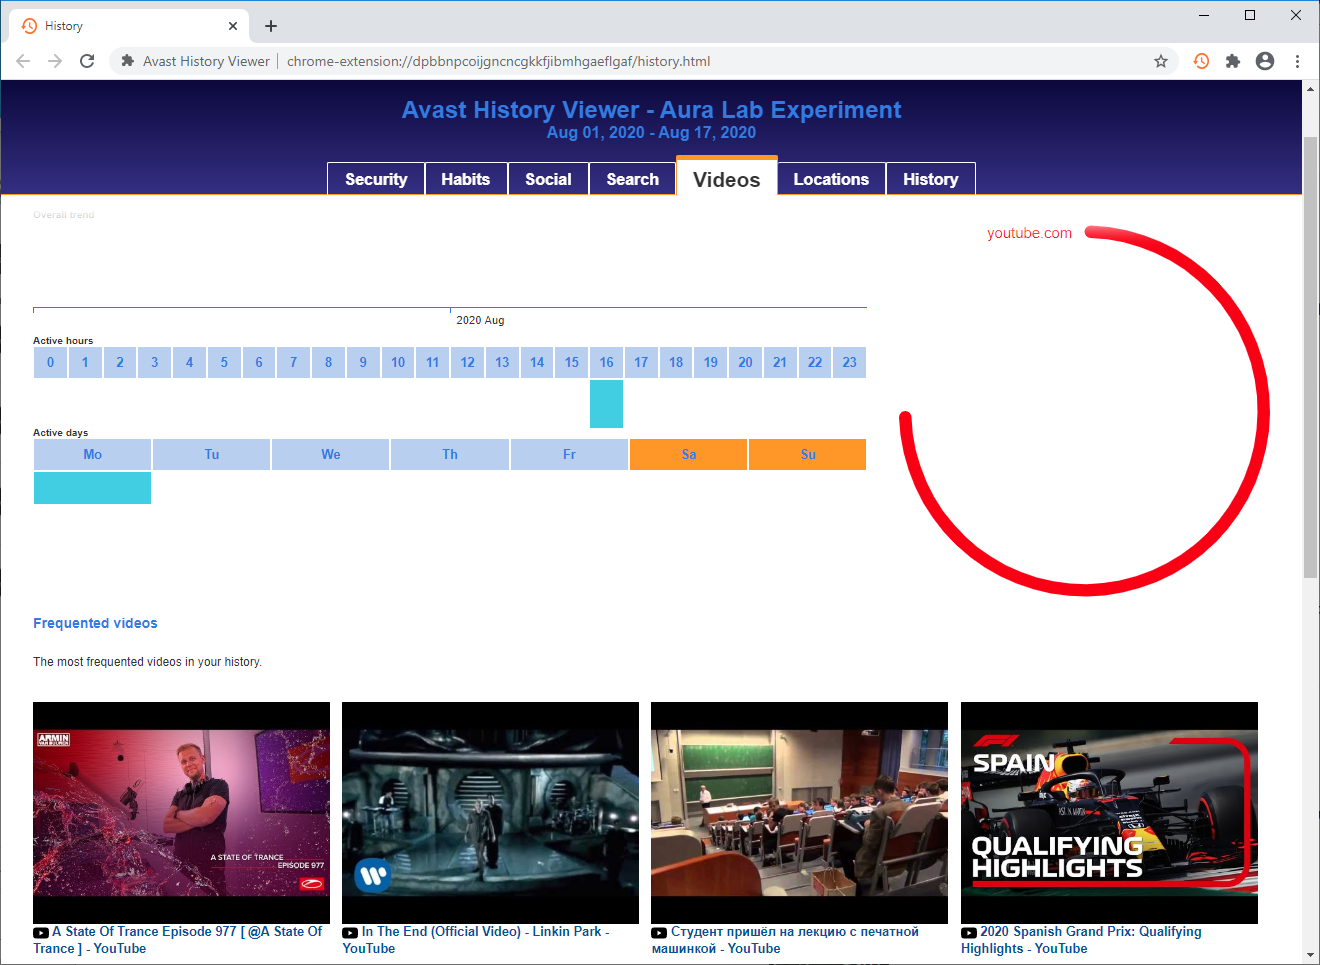The image size is (1320, 965).
Task: Select hour 14 in Active hours
Action: [537, 362]
